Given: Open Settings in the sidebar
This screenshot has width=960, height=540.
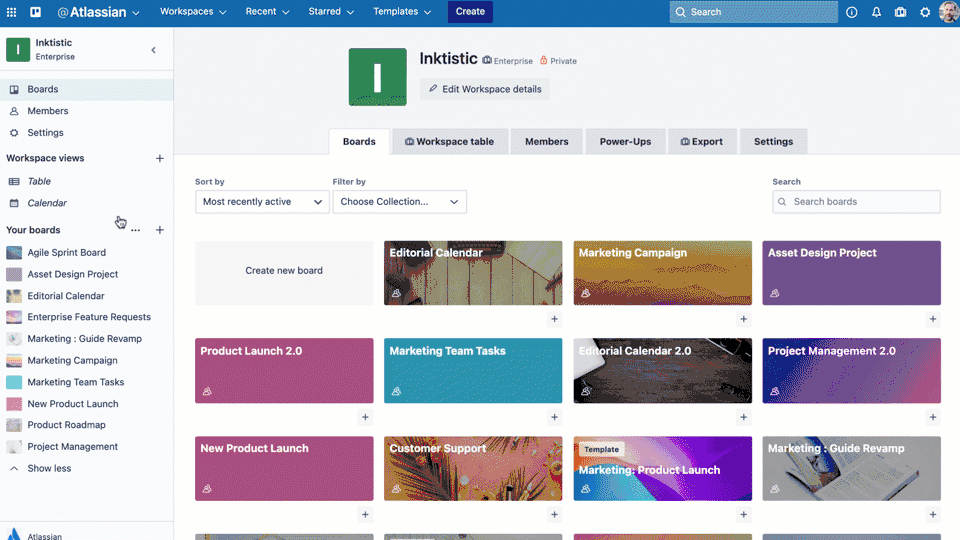Looking at the screenshot, I should [86, 133].
